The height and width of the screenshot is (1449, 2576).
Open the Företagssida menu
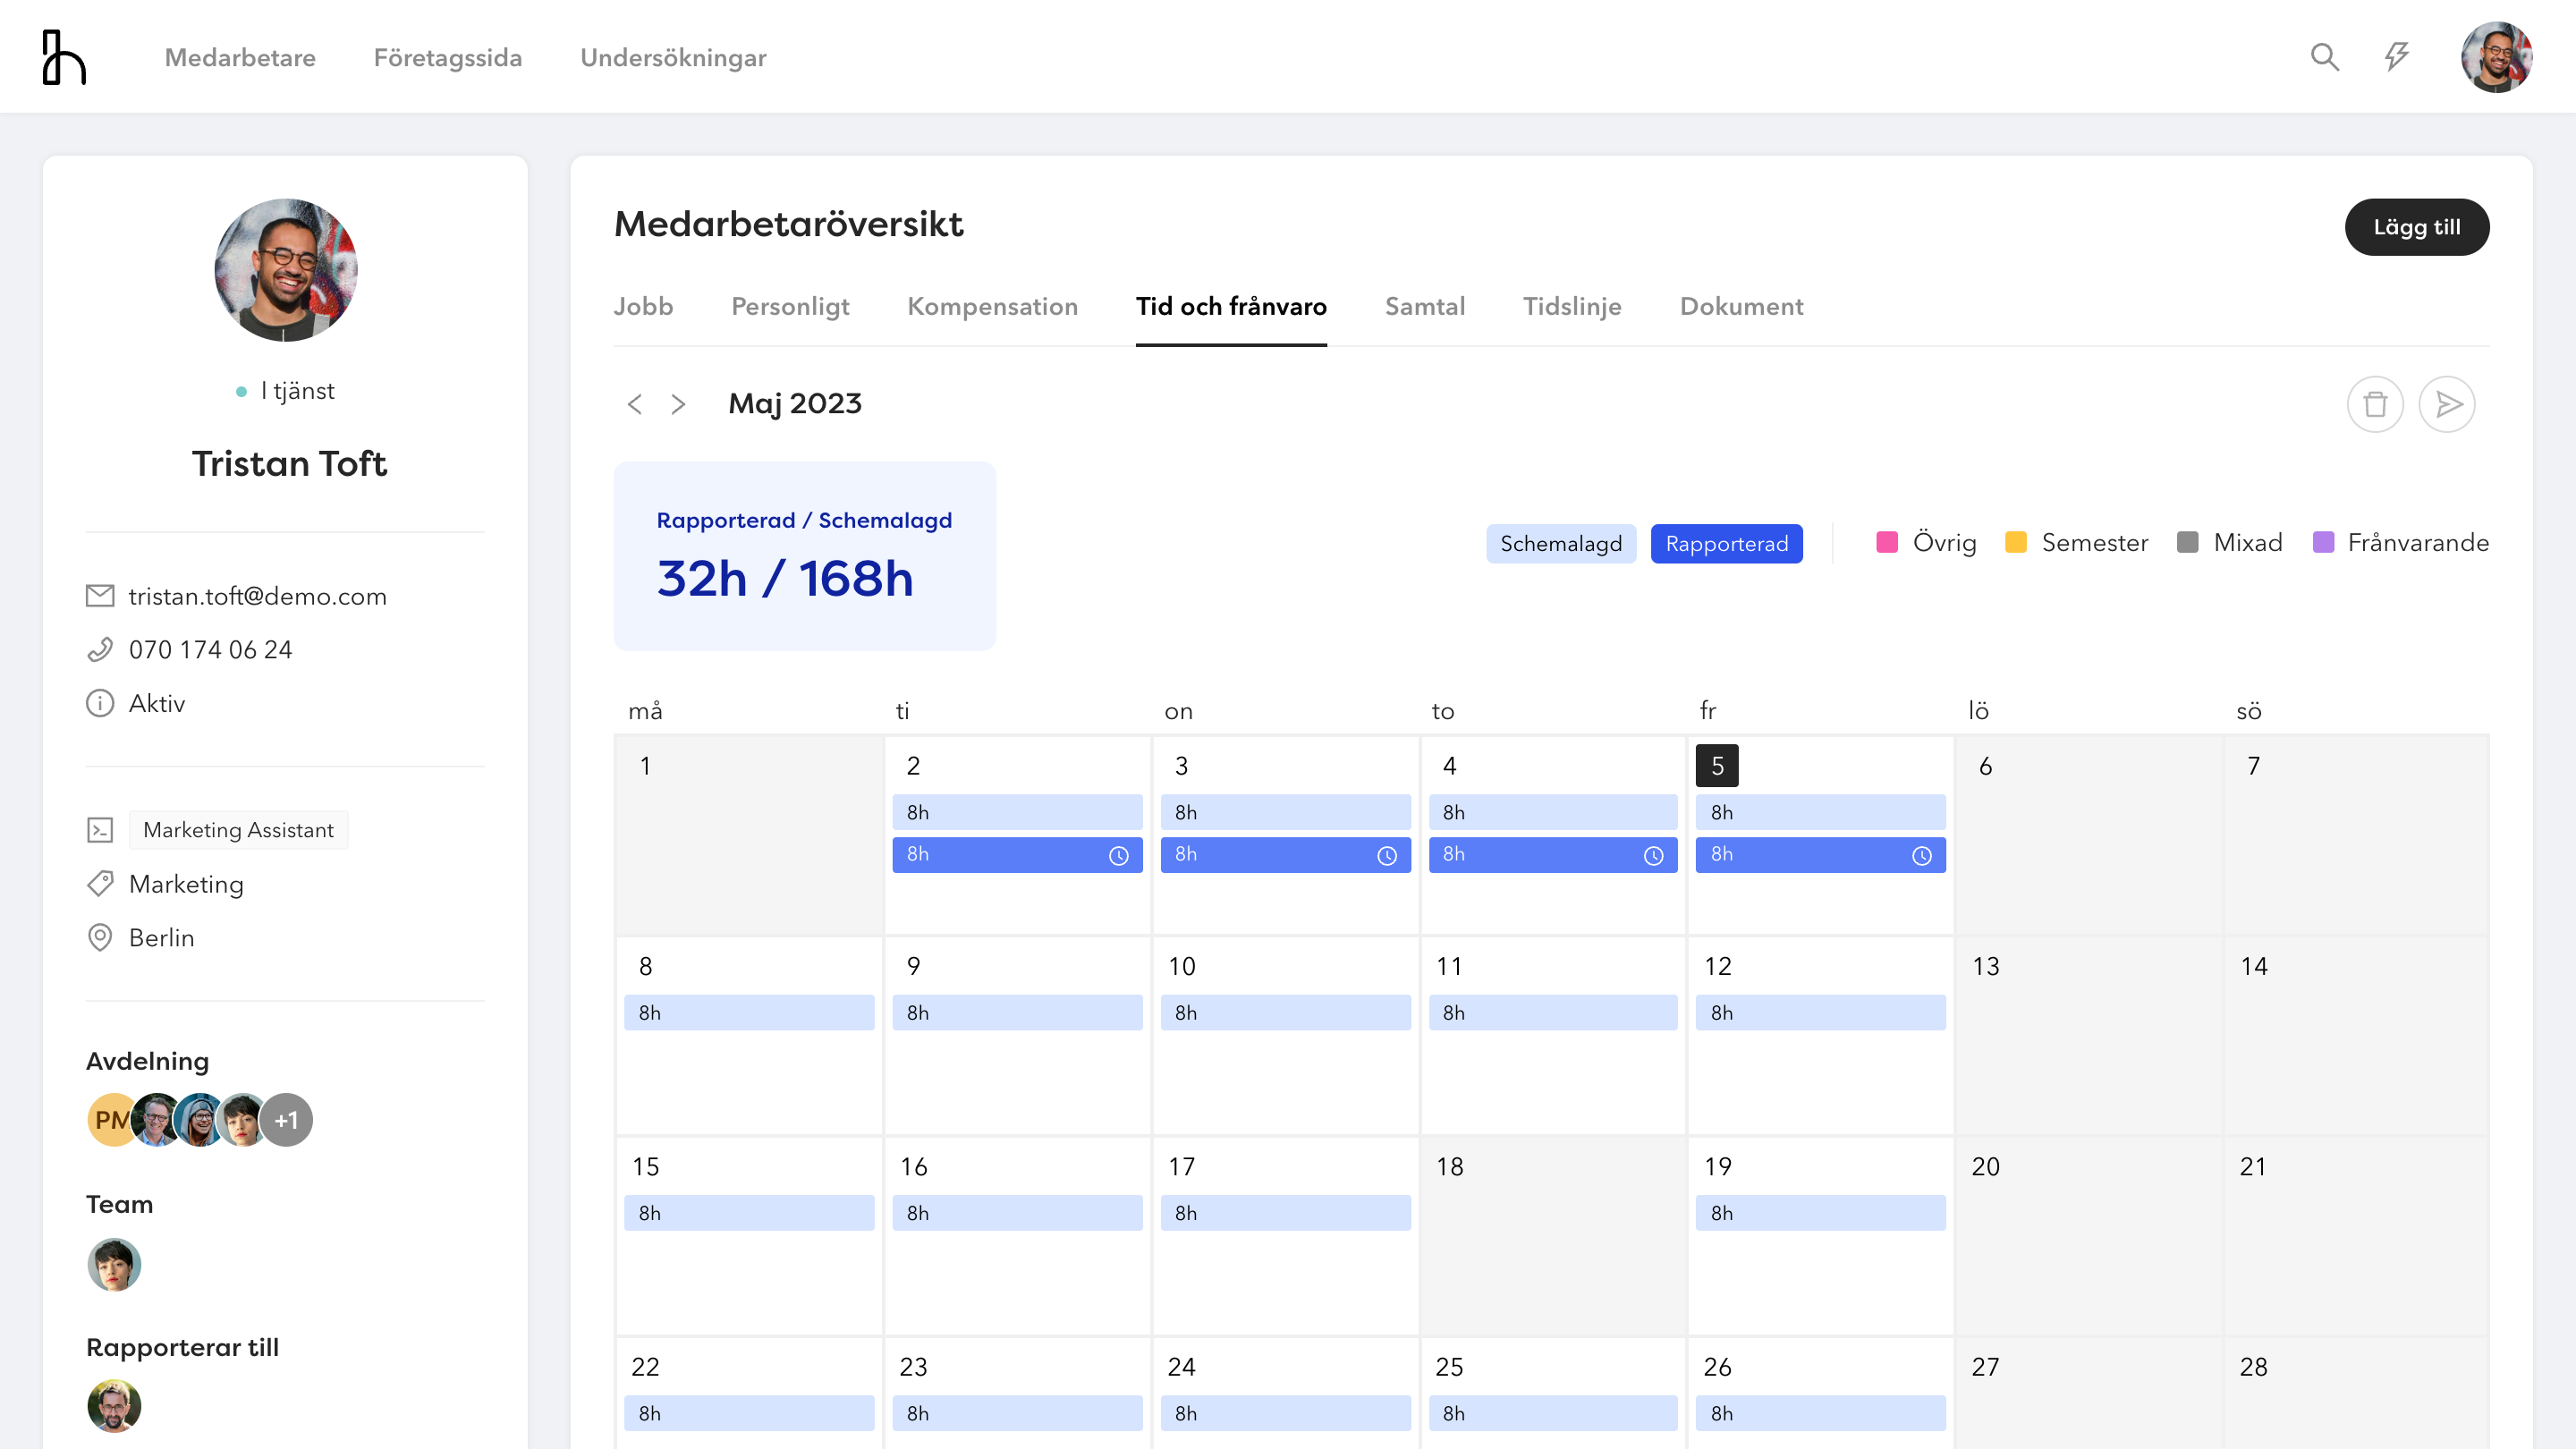[448, 57]
